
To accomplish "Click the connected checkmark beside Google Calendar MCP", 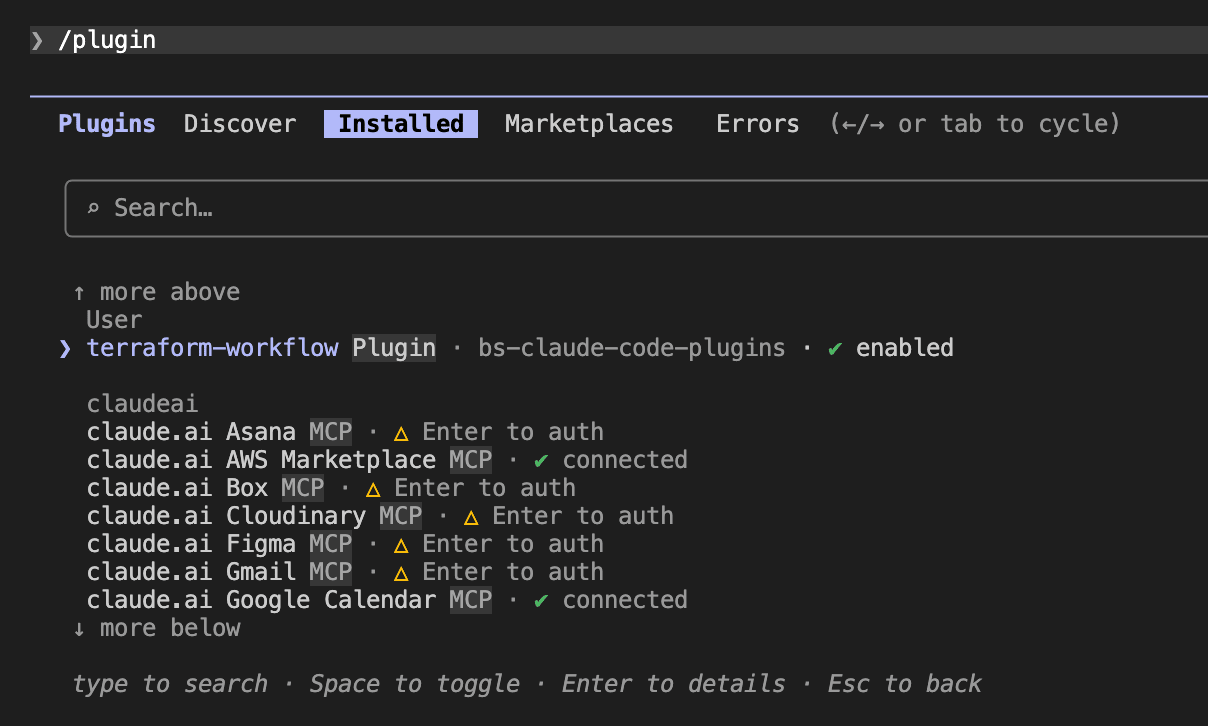I will tap(540, 599).
